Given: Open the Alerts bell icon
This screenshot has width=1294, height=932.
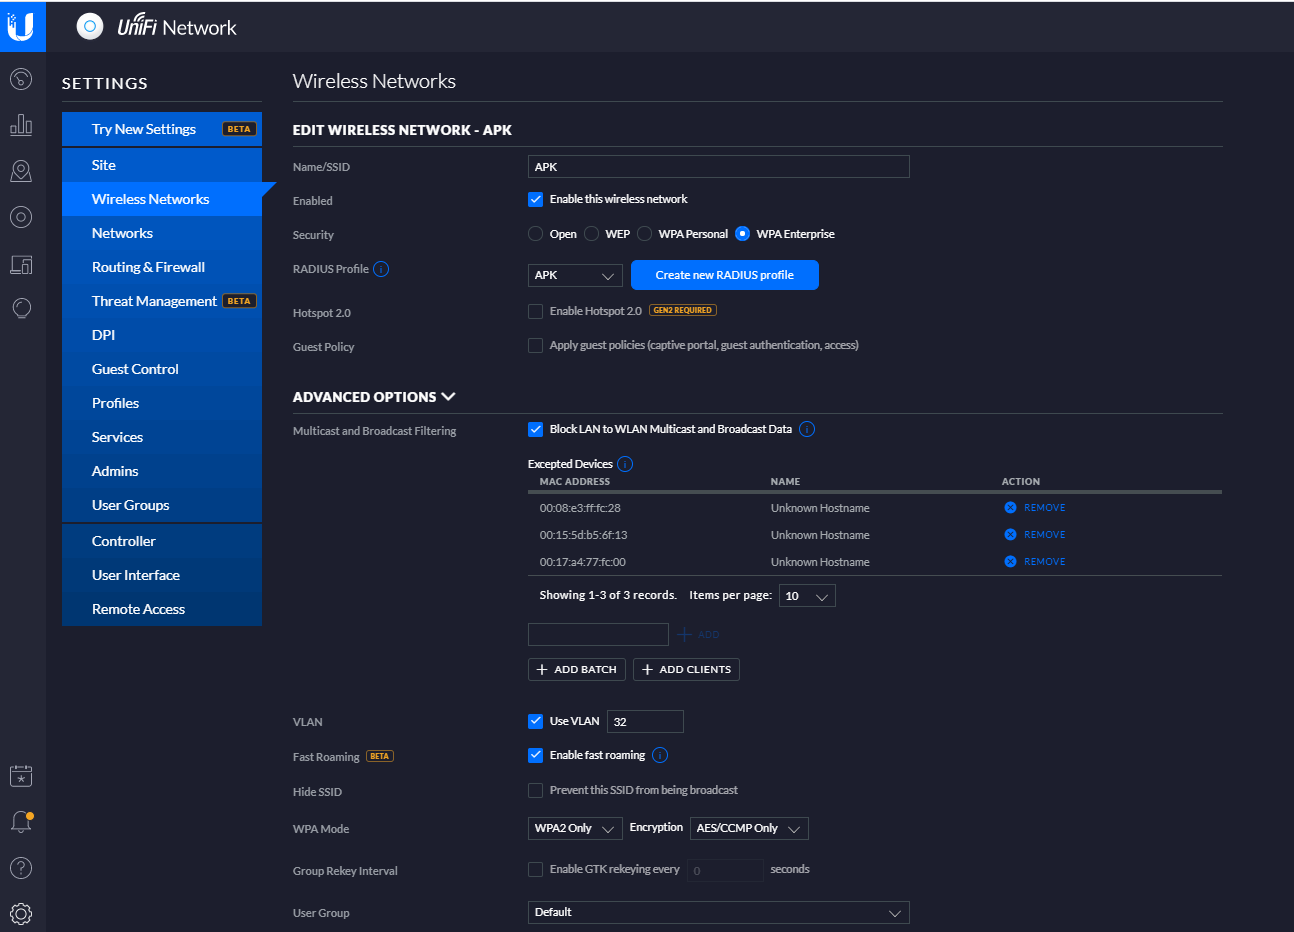Looking at the screenshot, I should point(21,821).
